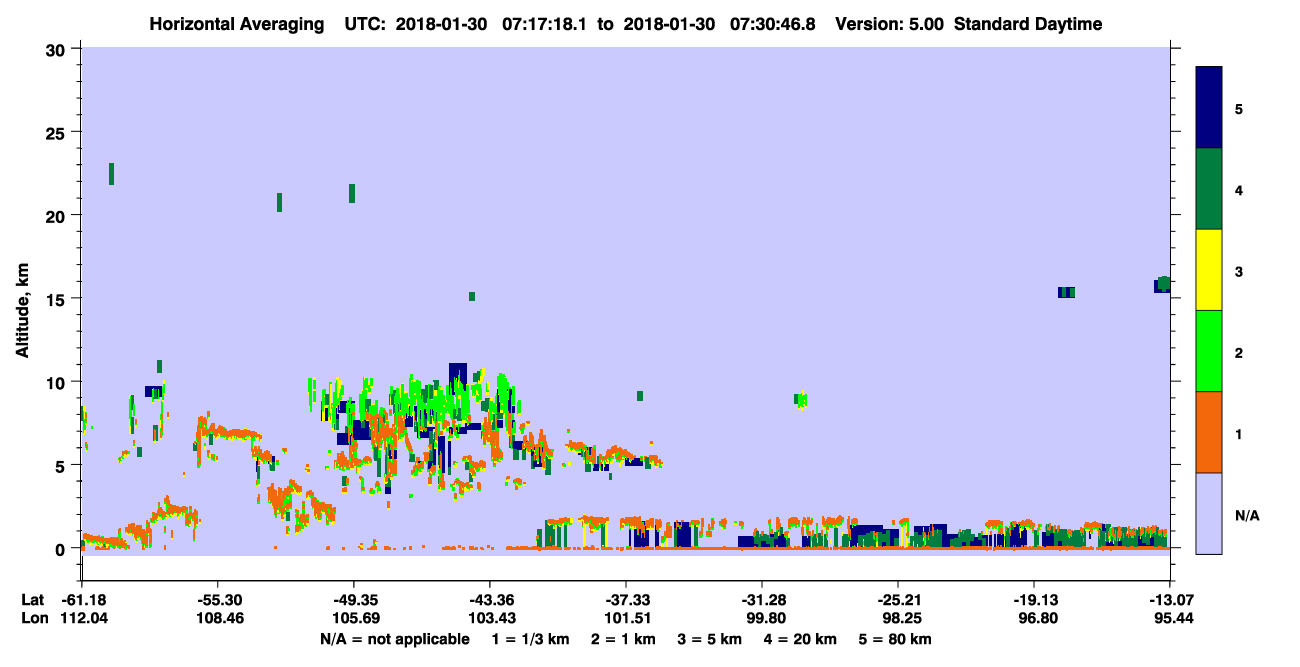Click the color bar label '5'
The width and height of the screenshot is (1300, 667).
(1239, 108)
